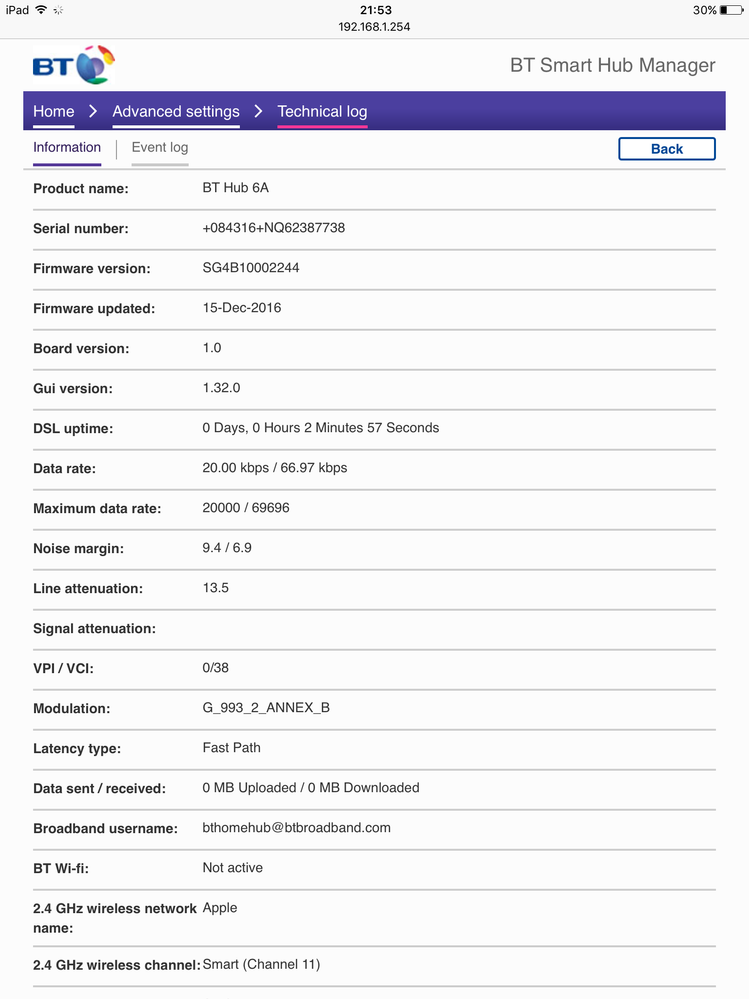Click chevron after Advanced settings breadcrumb
The image size is (749, 999).
point(258,111)
